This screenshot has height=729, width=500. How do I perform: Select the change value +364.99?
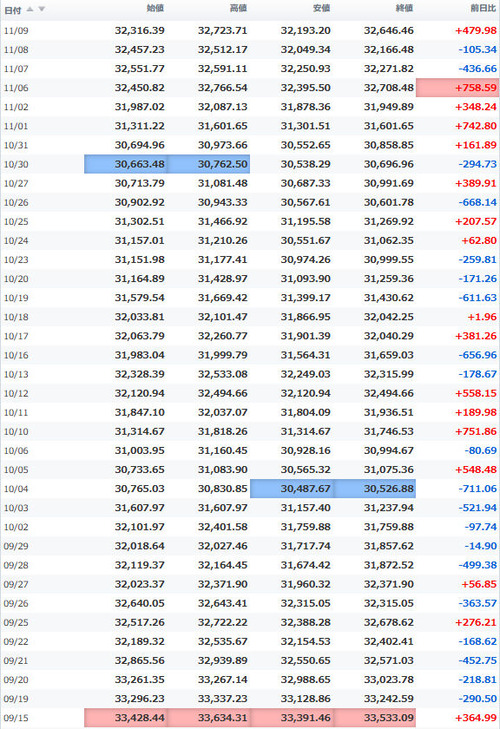tap(476, 718)
